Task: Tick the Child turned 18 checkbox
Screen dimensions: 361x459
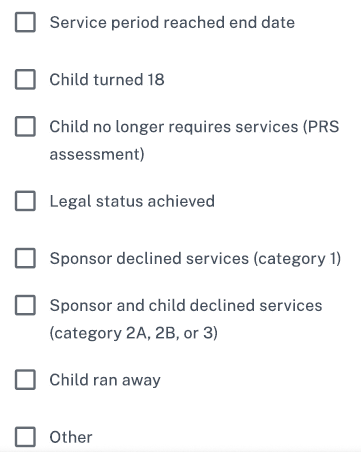Action: (25, 79)
